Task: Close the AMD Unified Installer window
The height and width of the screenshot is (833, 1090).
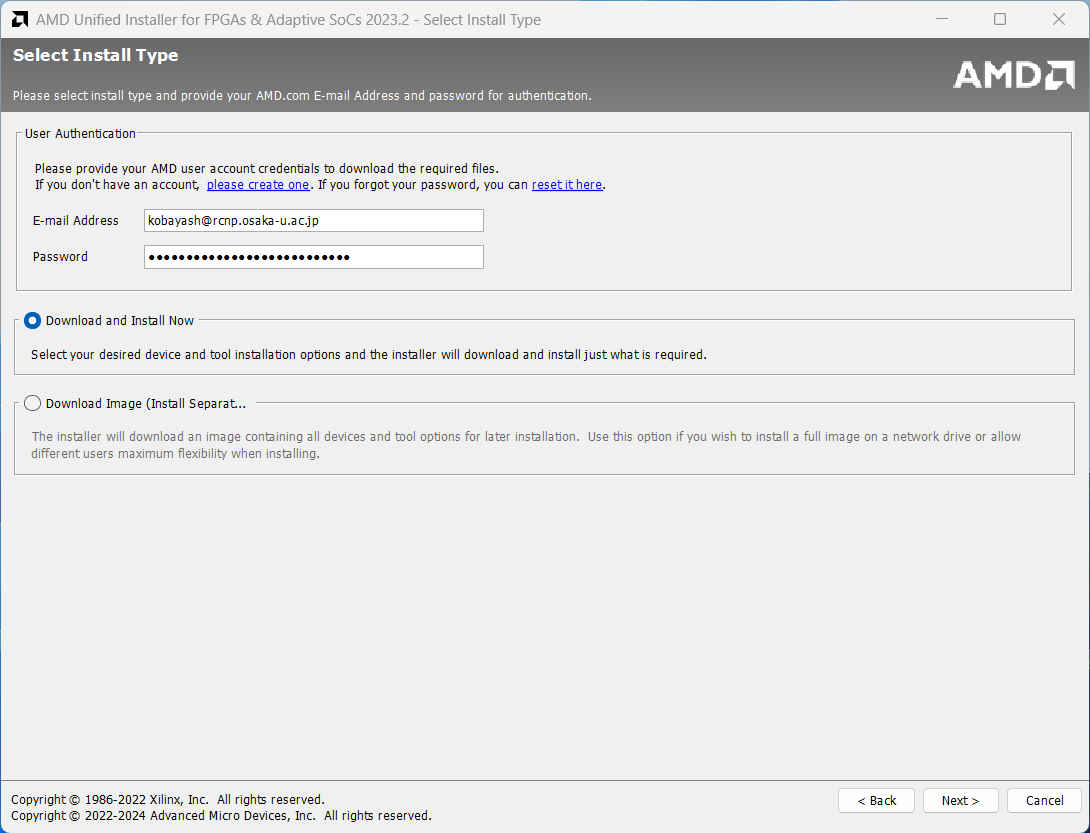Action: pyautogui.click(x=1059, y=20)
